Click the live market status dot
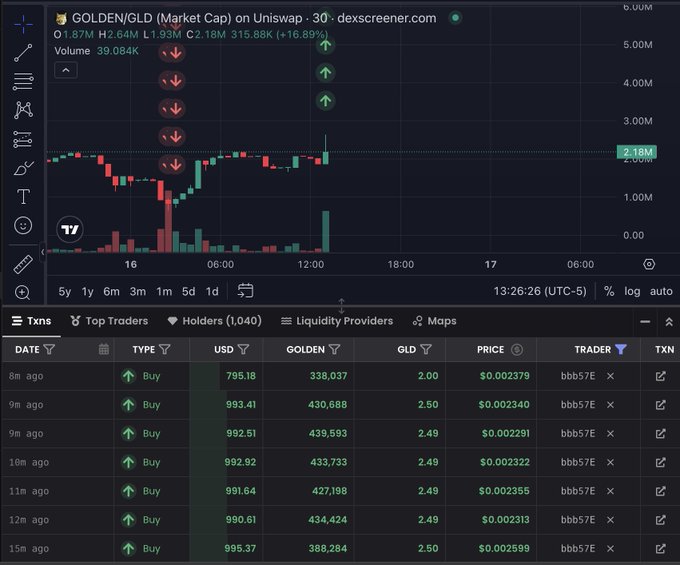This screenshot has width=680, height=565. click(455, 18)
